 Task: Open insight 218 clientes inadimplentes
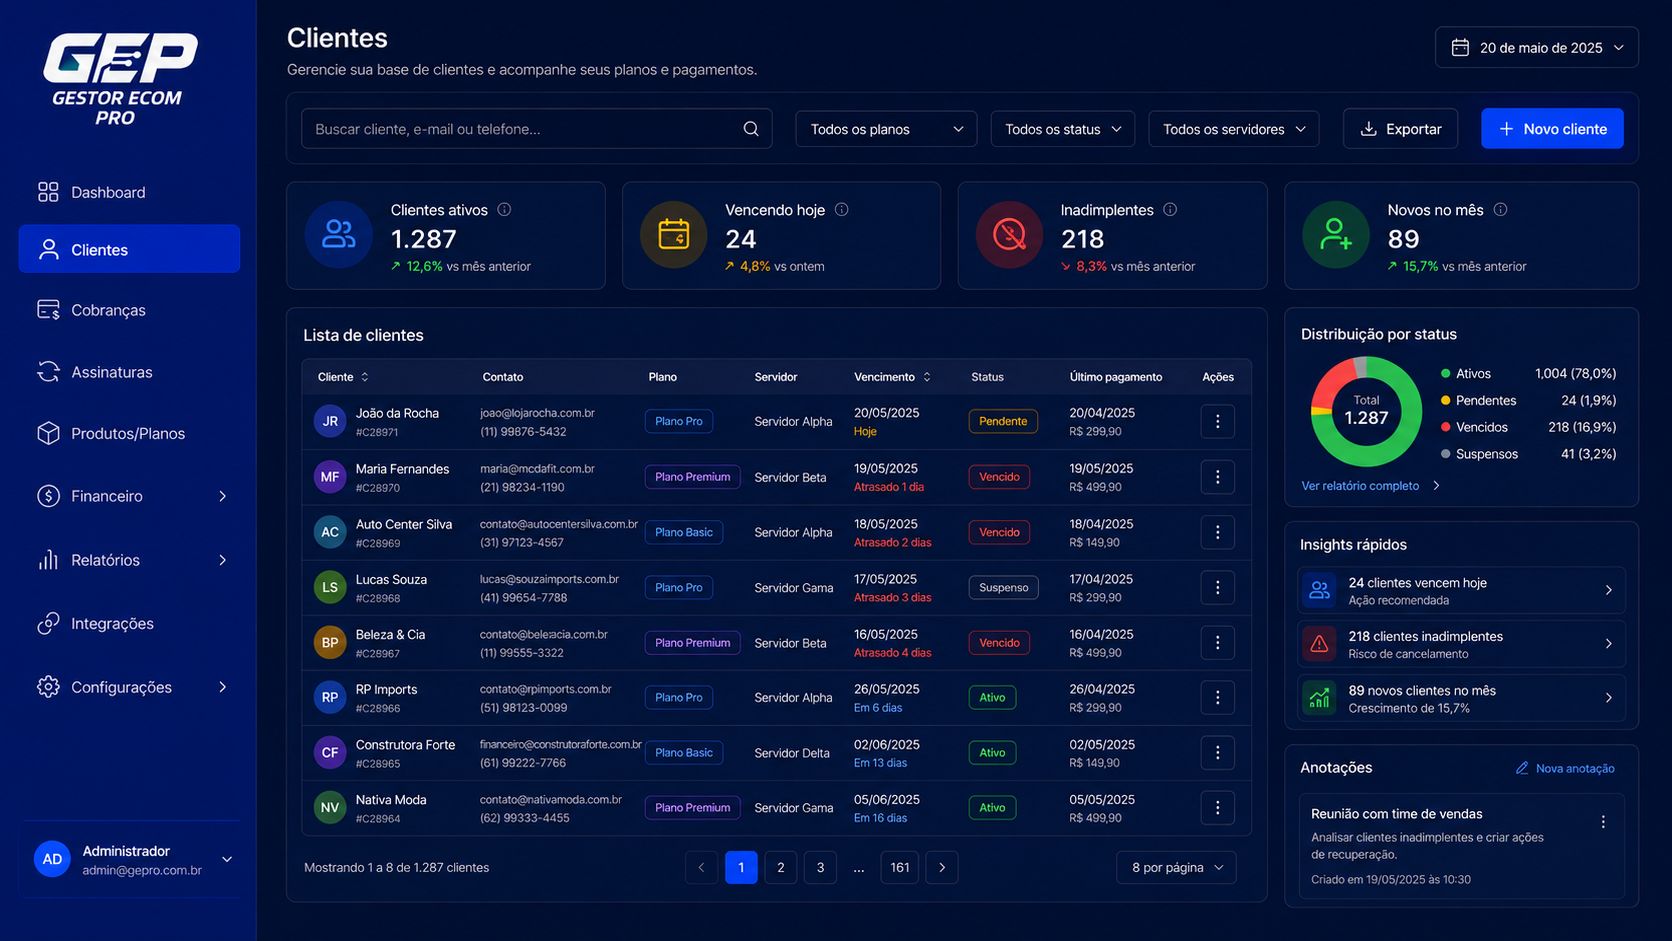tap(1461, 644)
